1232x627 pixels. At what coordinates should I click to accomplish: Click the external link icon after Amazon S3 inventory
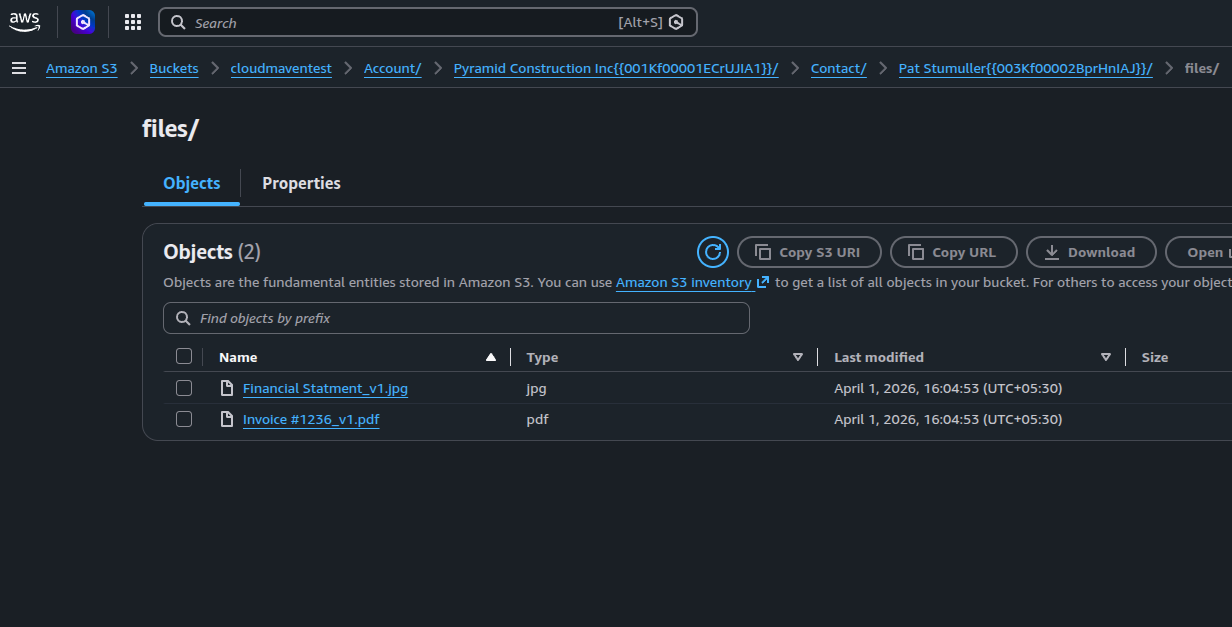pyautogui.click(x=763, y=282)
